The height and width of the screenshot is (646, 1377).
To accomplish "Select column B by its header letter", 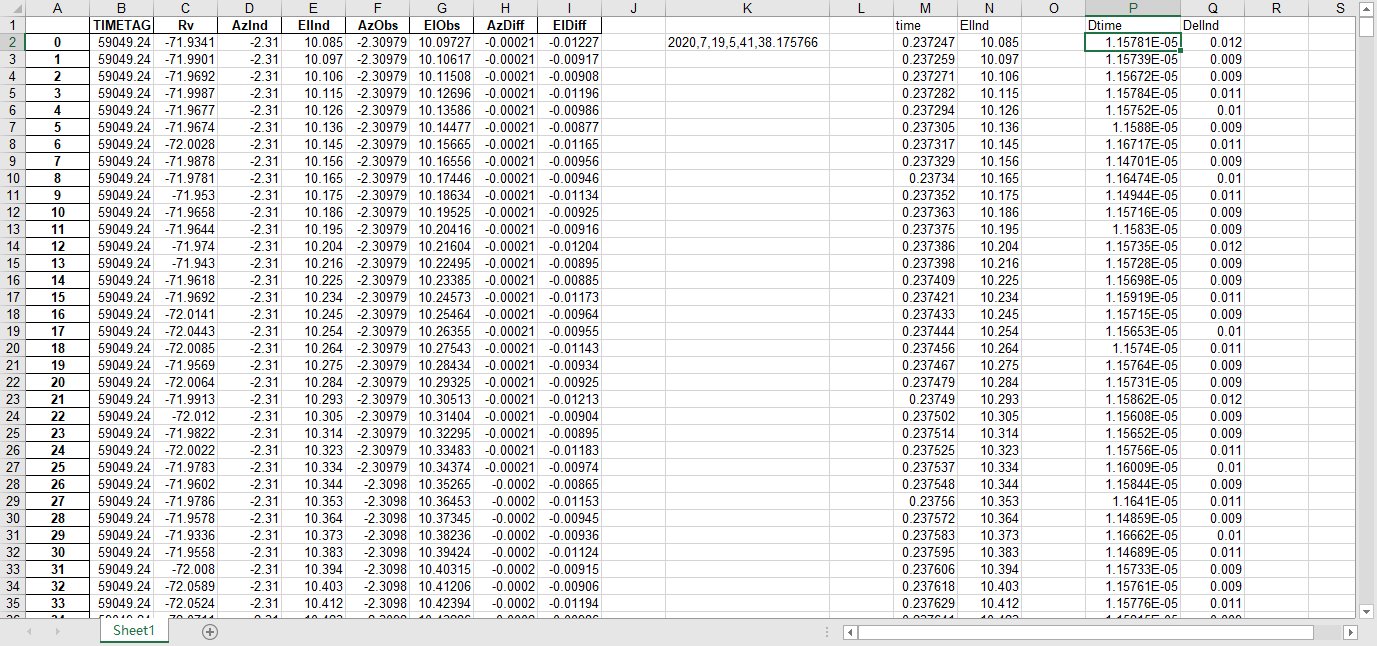I will point(121,9).
